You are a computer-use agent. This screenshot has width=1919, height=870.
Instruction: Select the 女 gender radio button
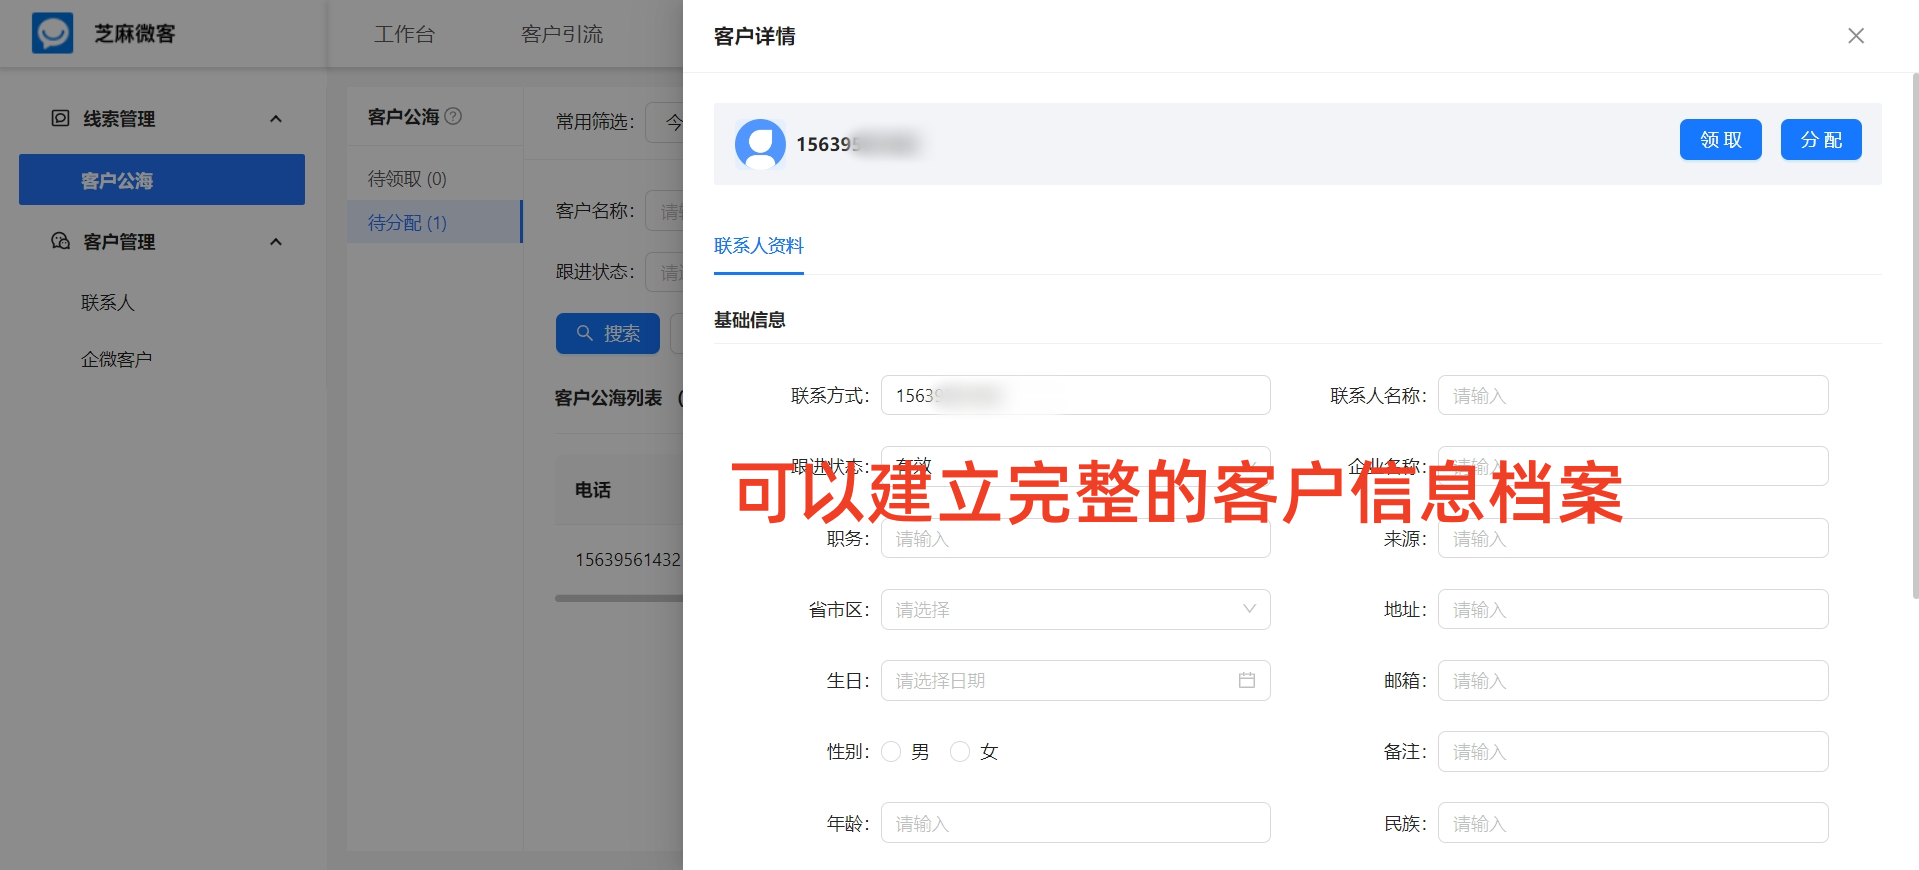960,751
